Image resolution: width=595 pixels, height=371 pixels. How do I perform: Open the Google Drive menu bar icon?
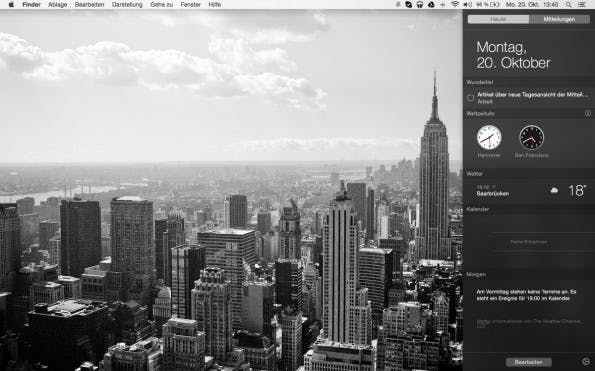431,5
